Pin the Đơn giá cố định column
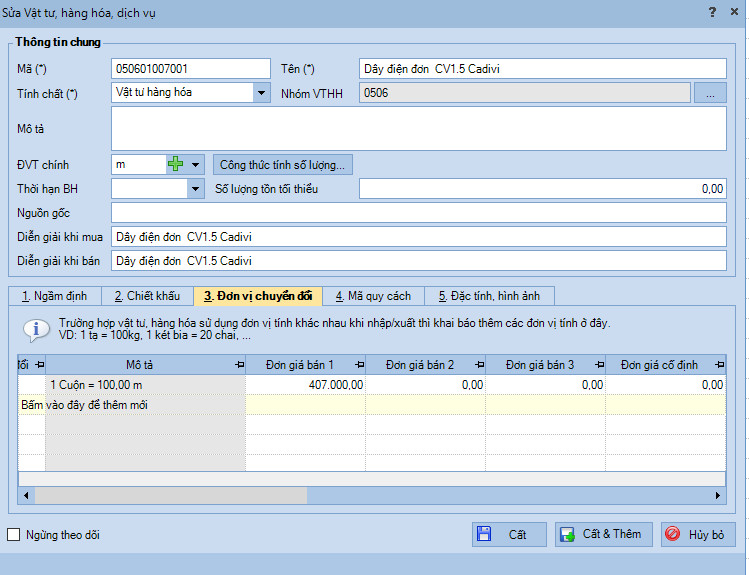Screen dimensions: 749x575 (719, 365)
